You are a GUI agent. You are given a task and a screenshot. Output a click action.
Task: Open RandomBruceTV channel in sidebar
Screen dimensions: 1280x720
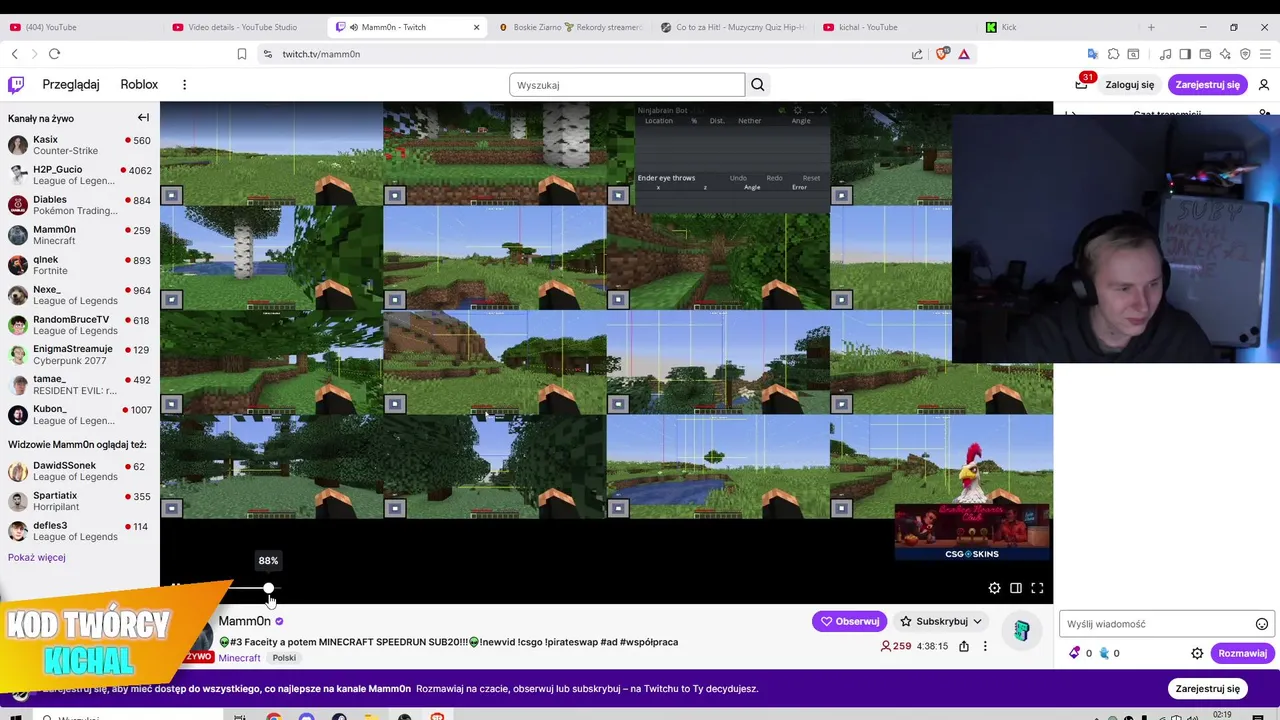(80, 325)
